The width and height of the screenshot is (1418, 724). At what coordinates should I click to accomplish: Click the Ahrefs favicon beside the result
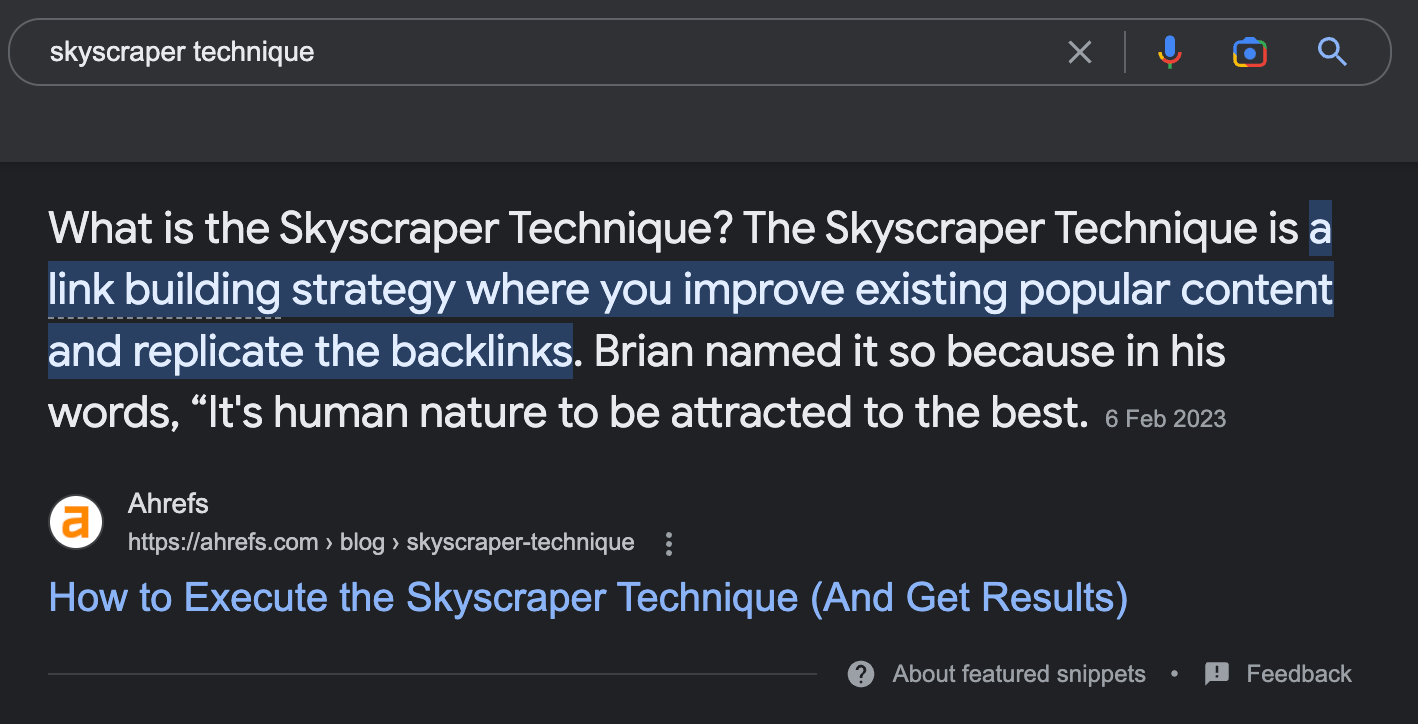[x=75, y=521]
